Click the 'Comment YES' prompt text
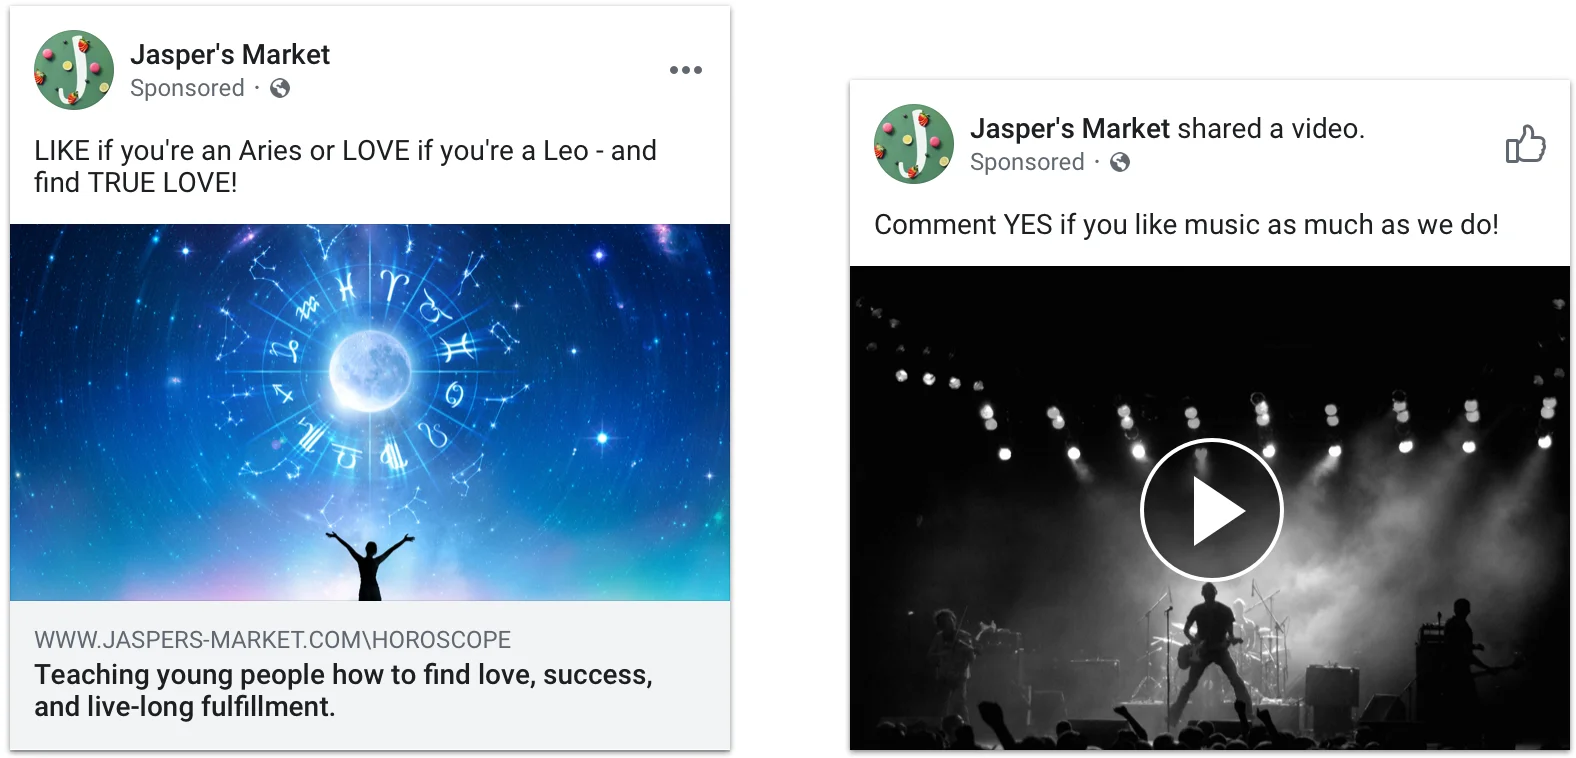This screenshot has width=1576, height=758. coord(1186,224)
